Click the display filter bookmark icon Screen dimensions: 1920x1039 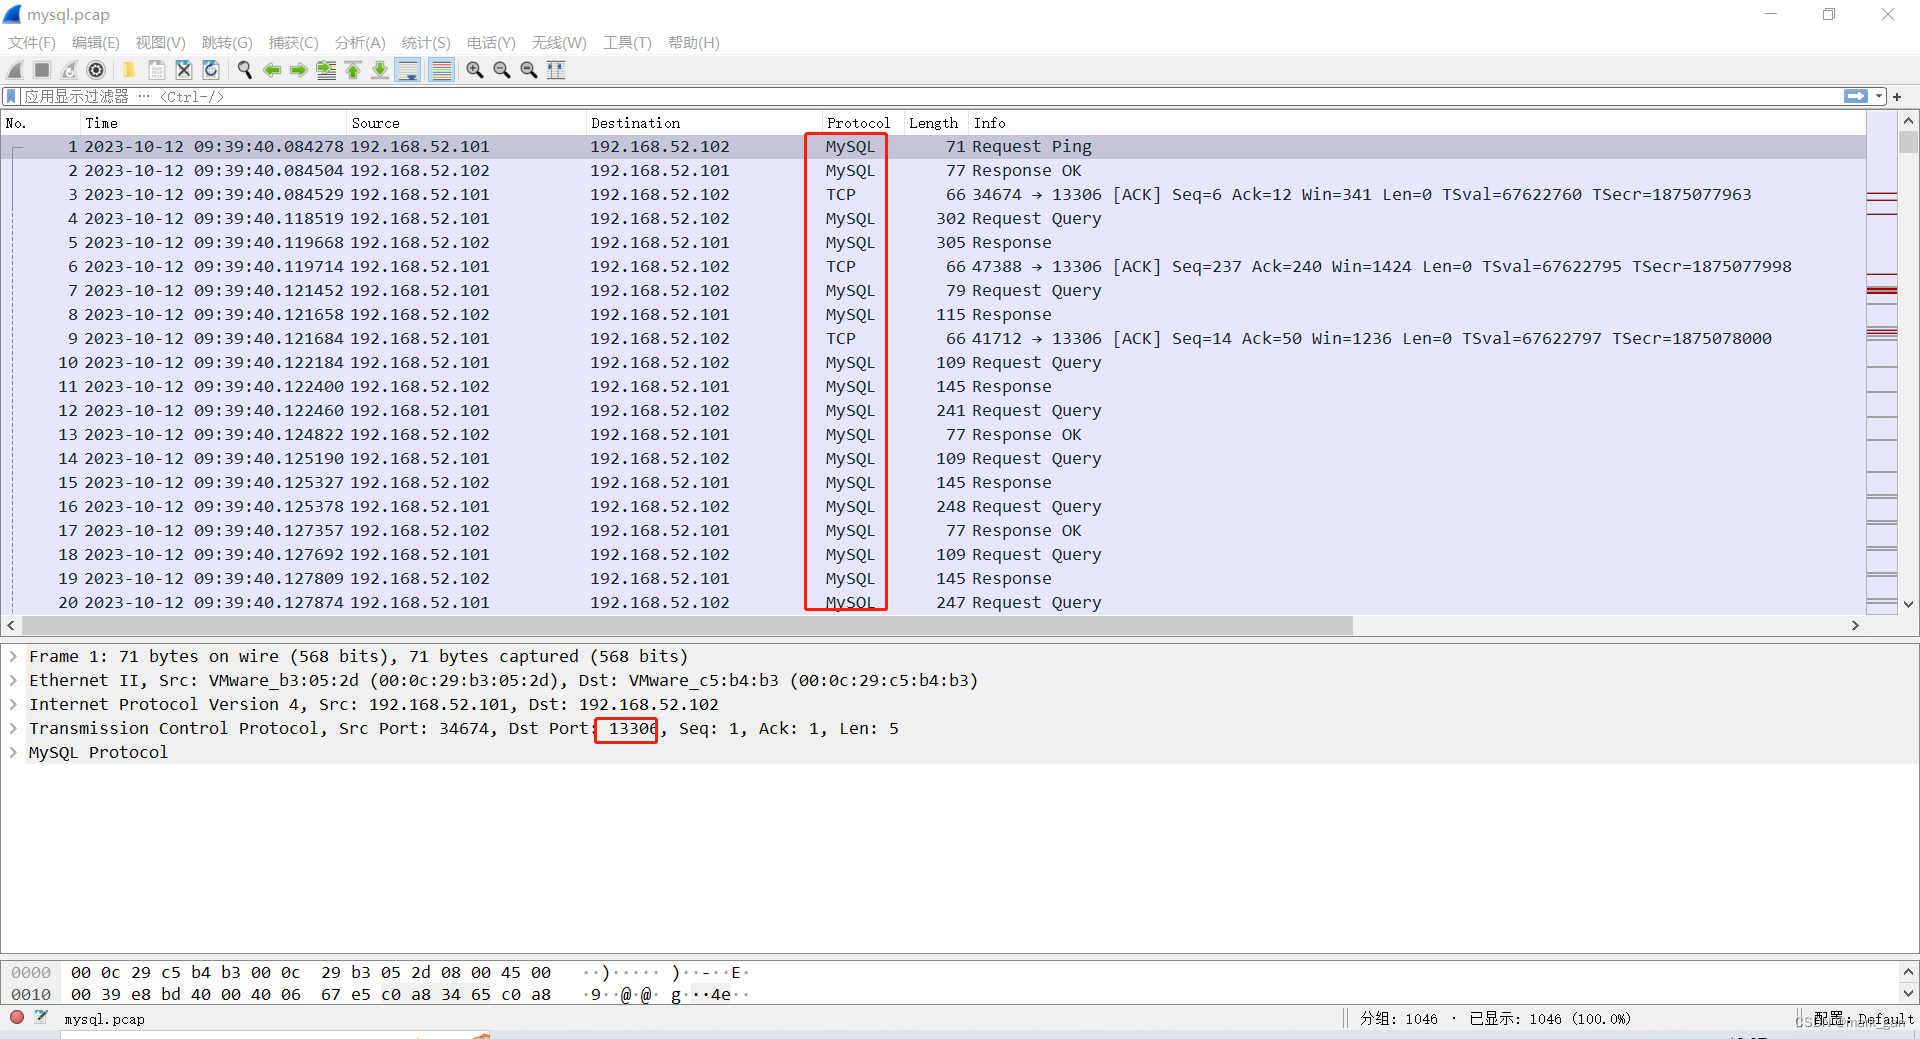[11, 96]
